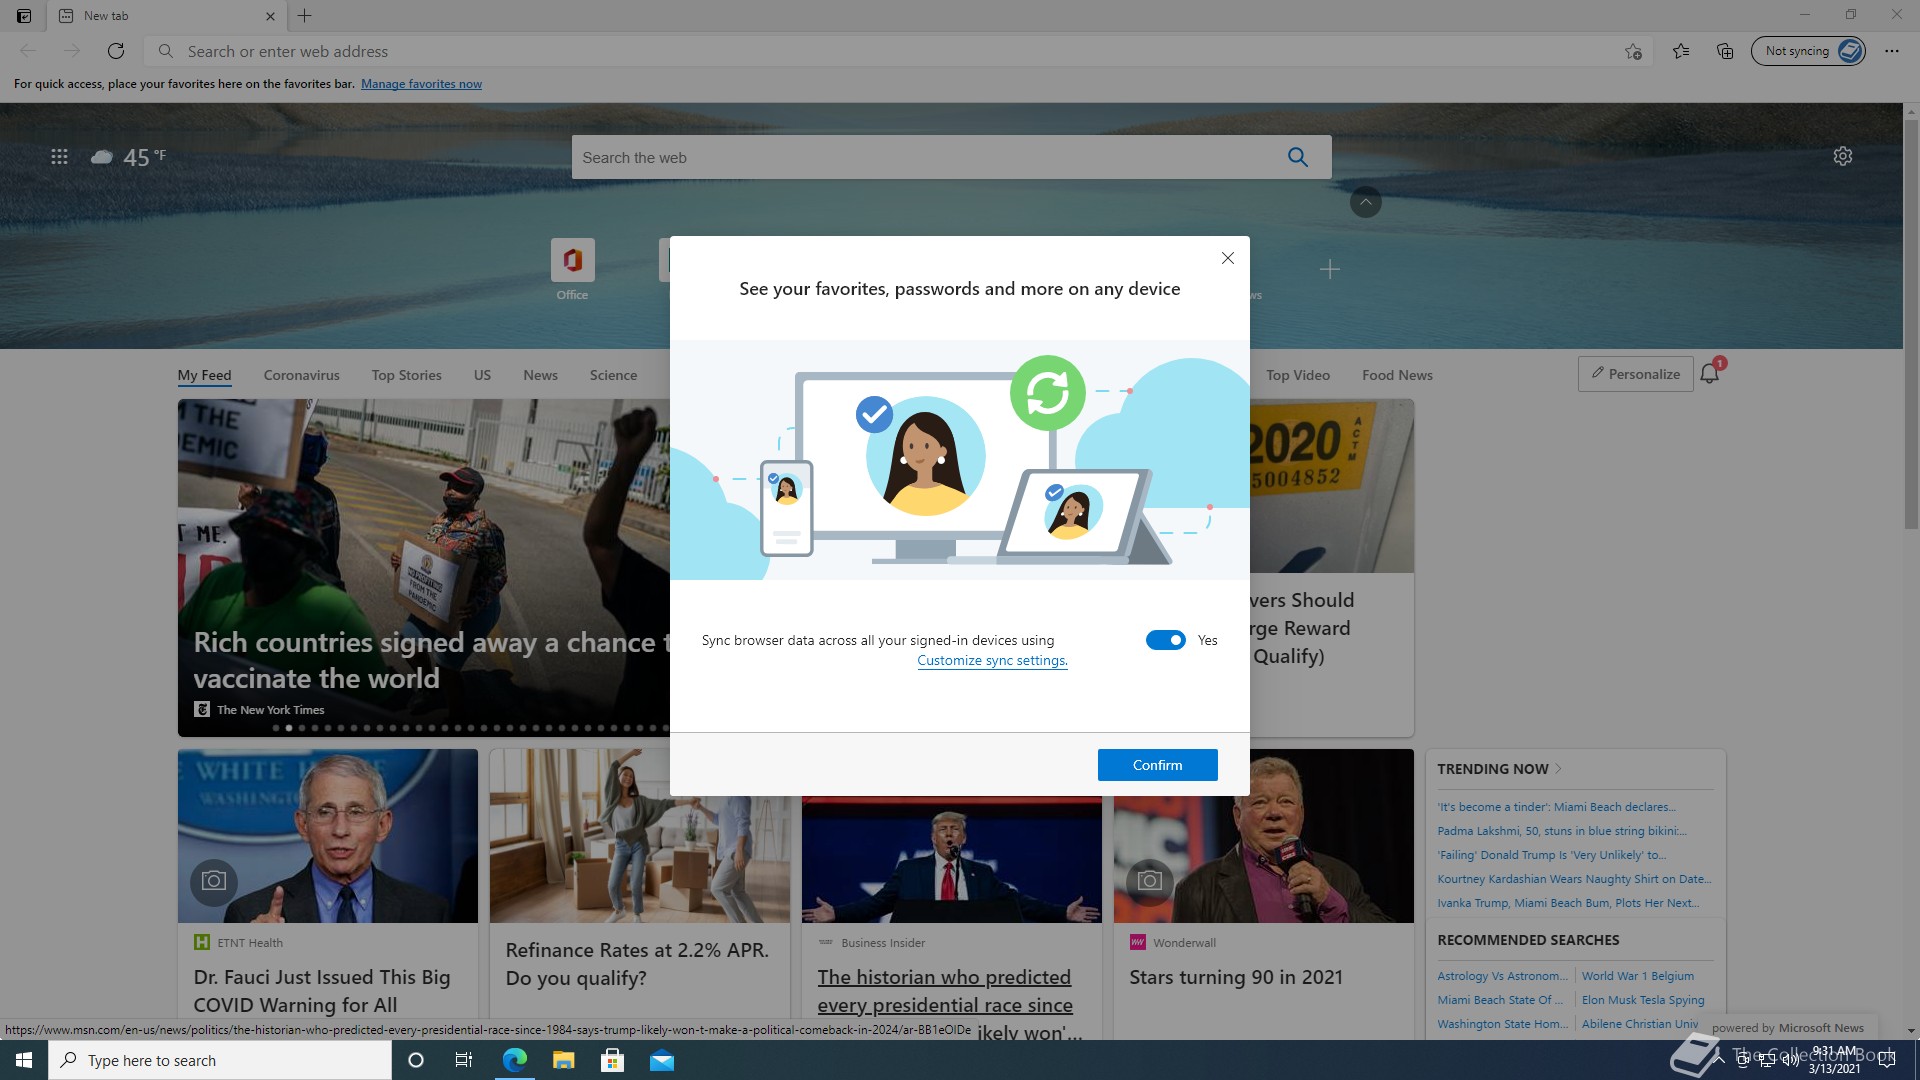Select the Top Stories tab

(406, 375)
